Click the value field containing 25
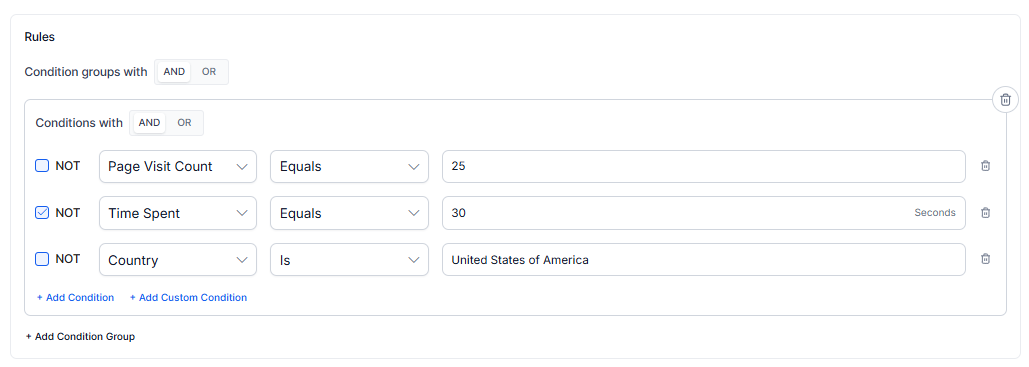Image resolution: width=1029 pixels, height=367 pixels. pos(704,167)
